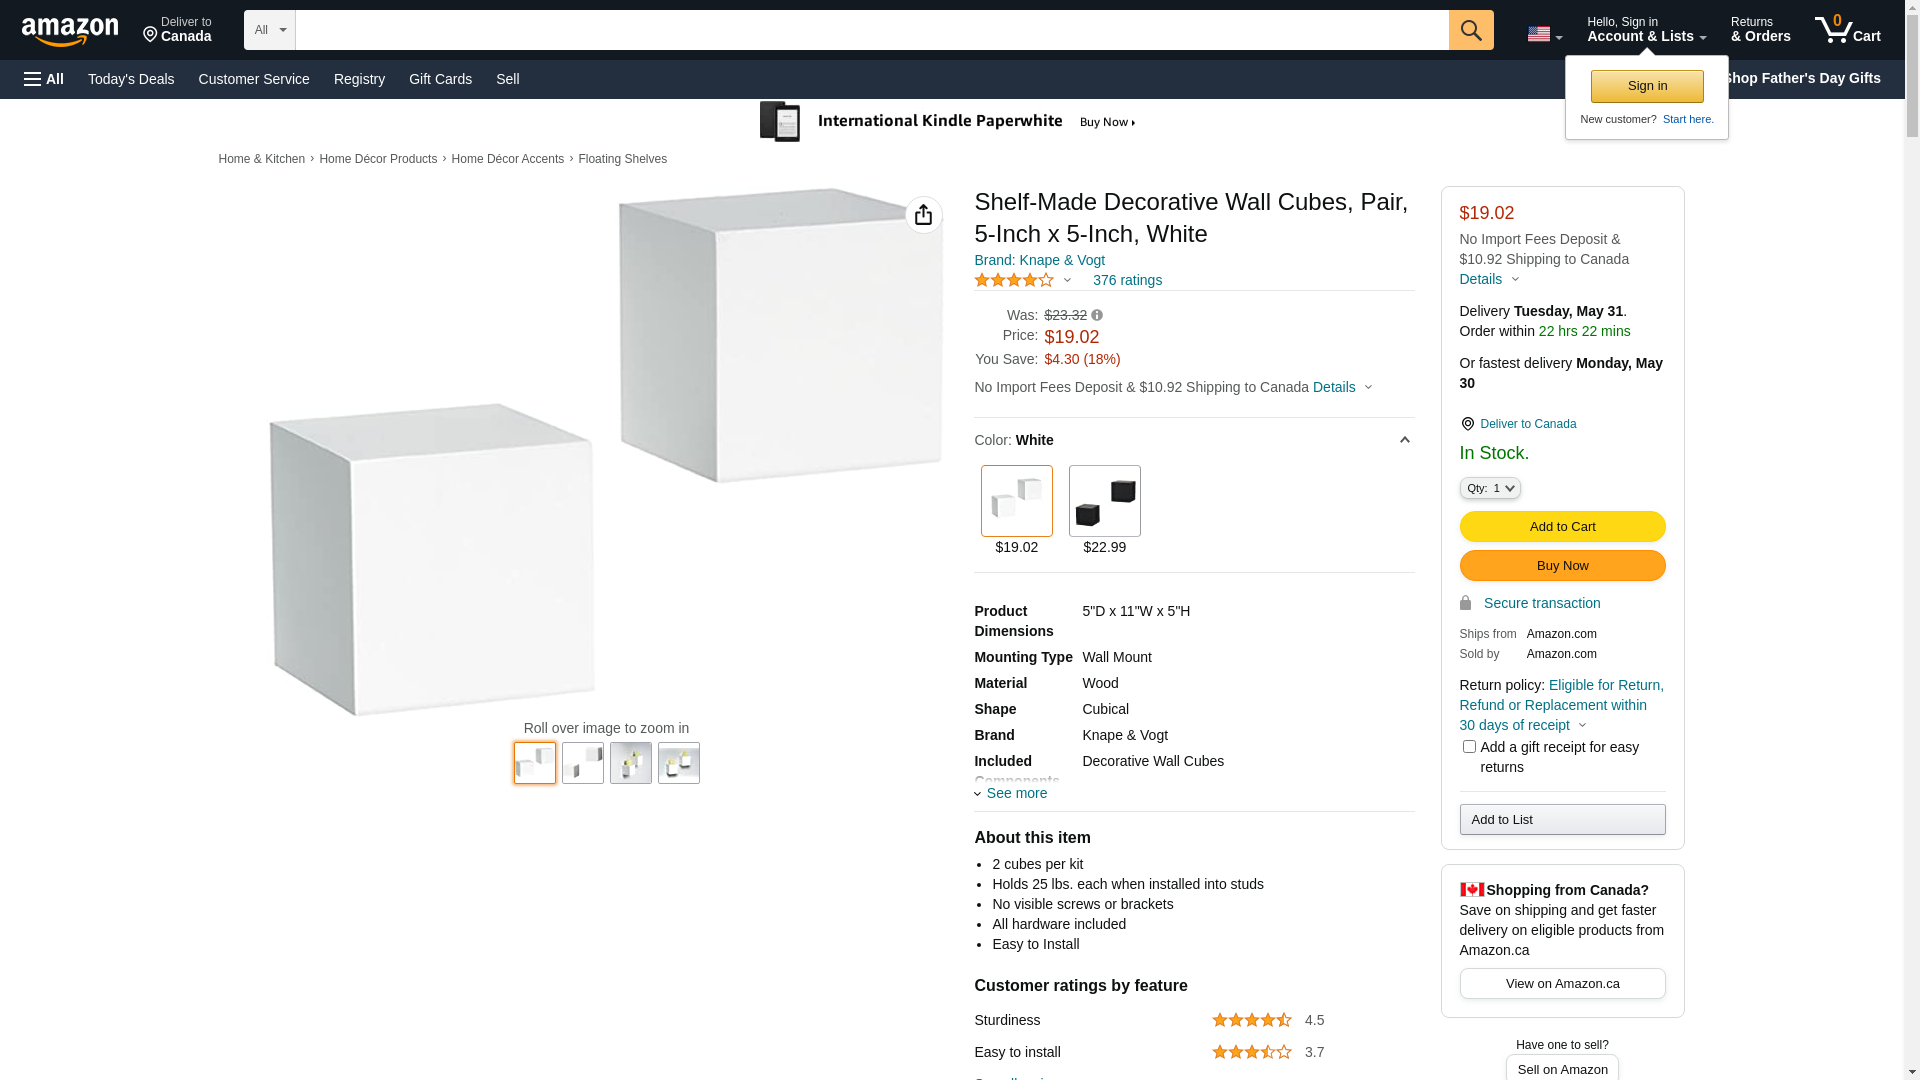Viewport: 1920px width, 1080px height.
Task: Click the Add to Cart button
Action: tap(1562, 527)
